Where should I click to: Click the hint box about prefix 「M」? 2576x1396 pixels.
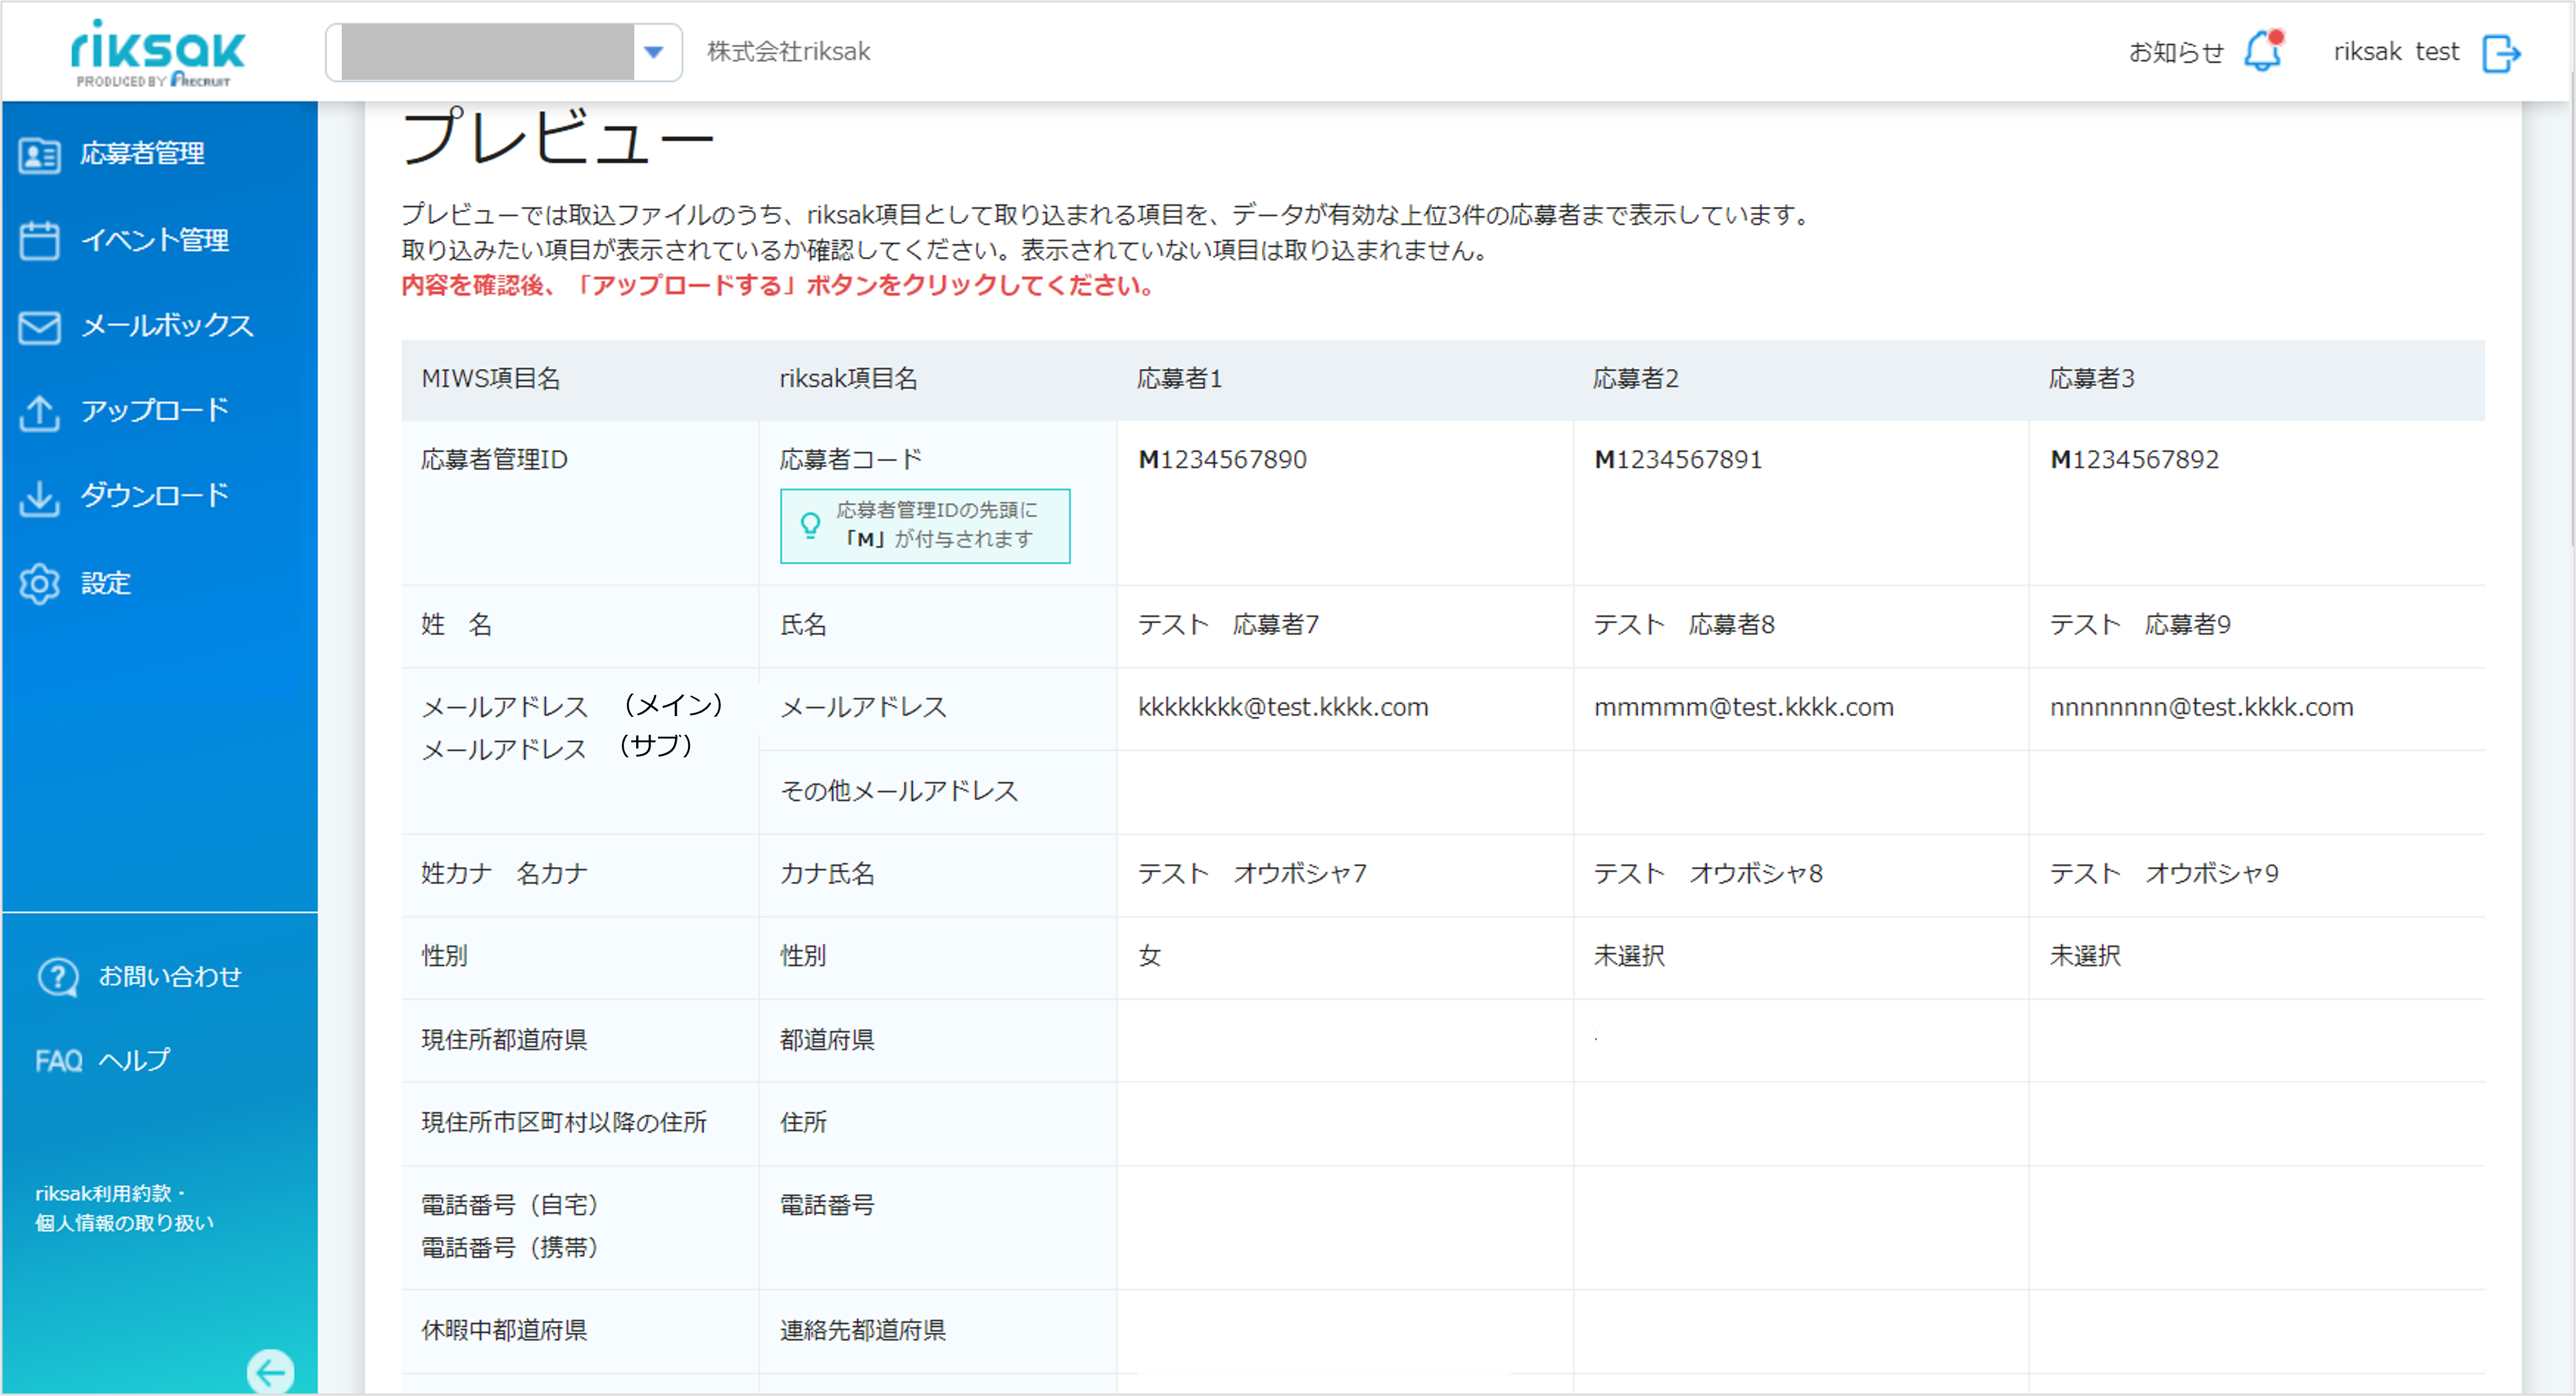point(925,526)
